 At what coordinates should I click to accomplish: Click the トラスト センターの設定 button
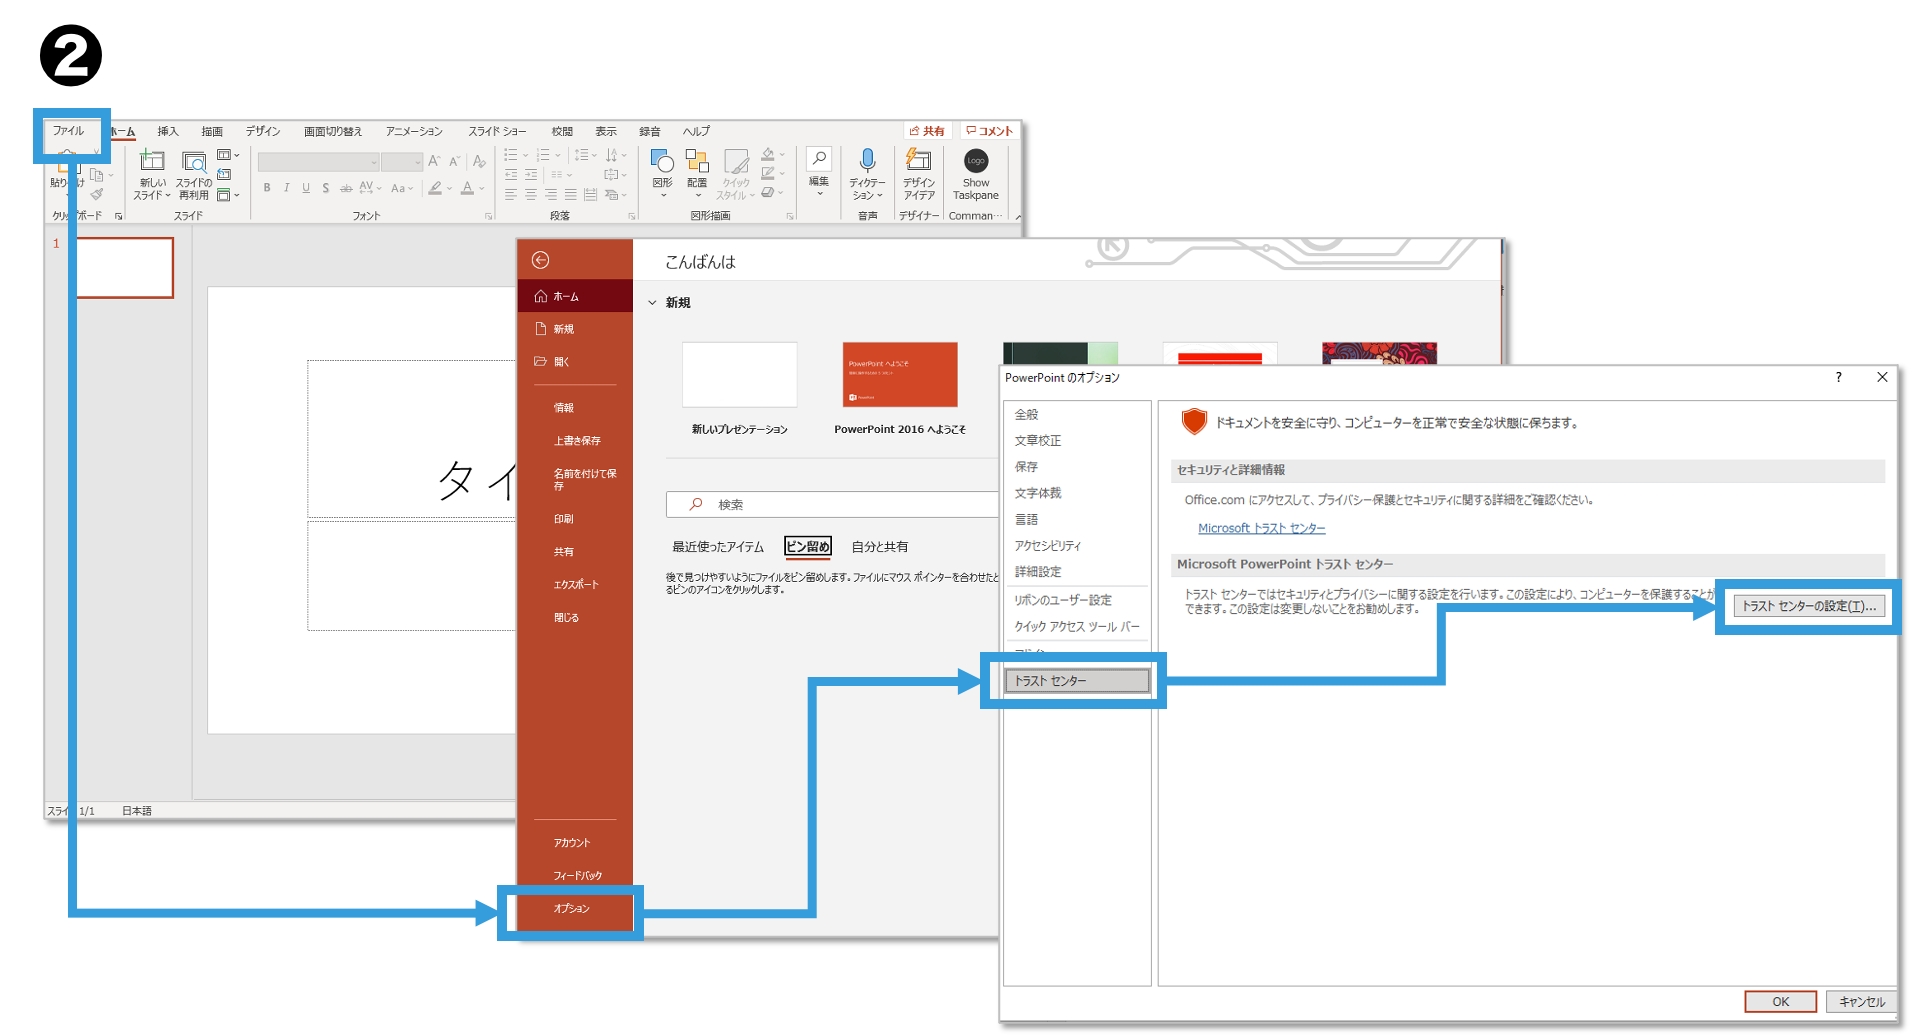1808,606
